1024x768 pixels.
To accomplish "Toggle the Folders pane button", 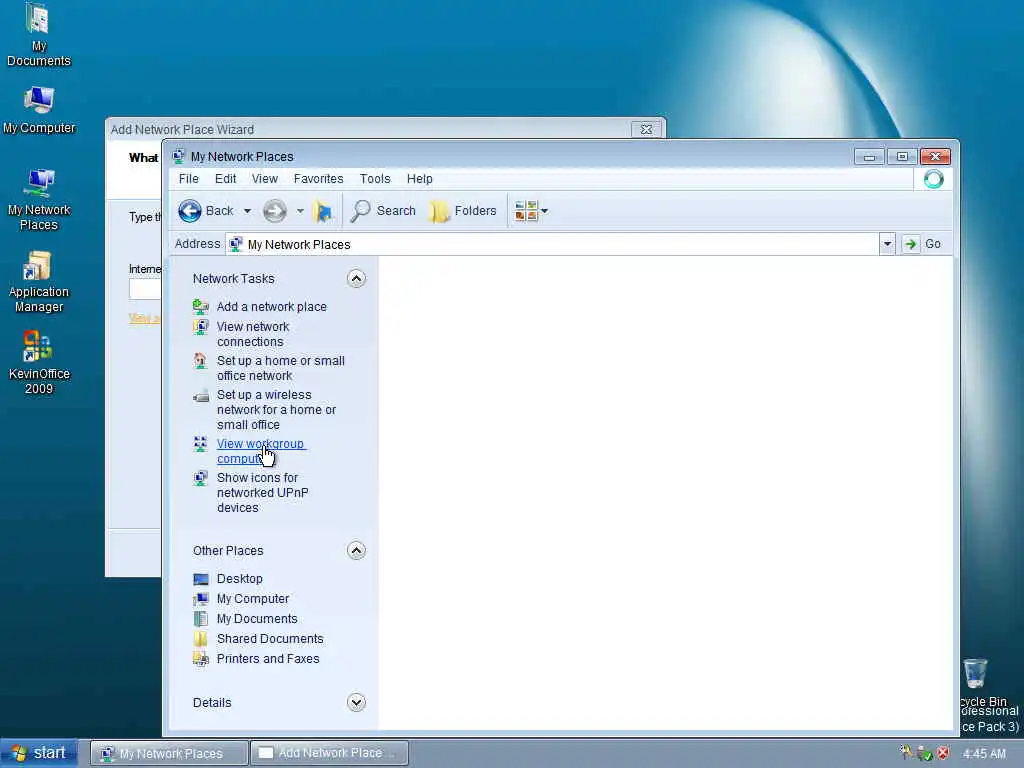I will pos(464,211).
